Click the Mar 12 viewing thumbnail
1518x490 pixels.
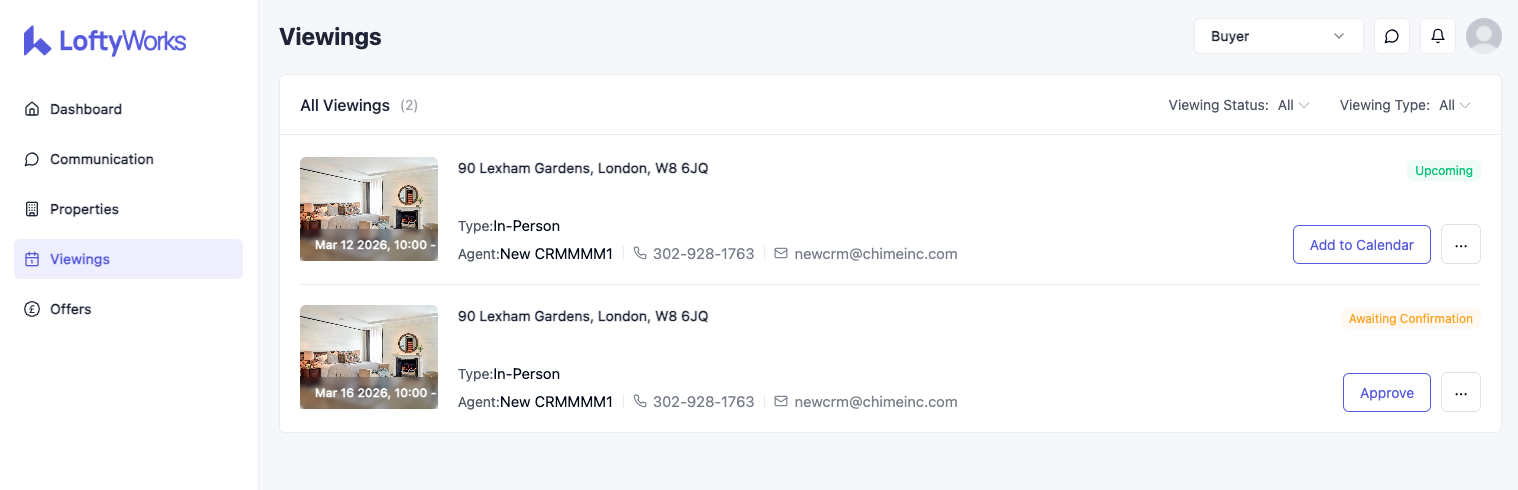(x=369, y=209)
